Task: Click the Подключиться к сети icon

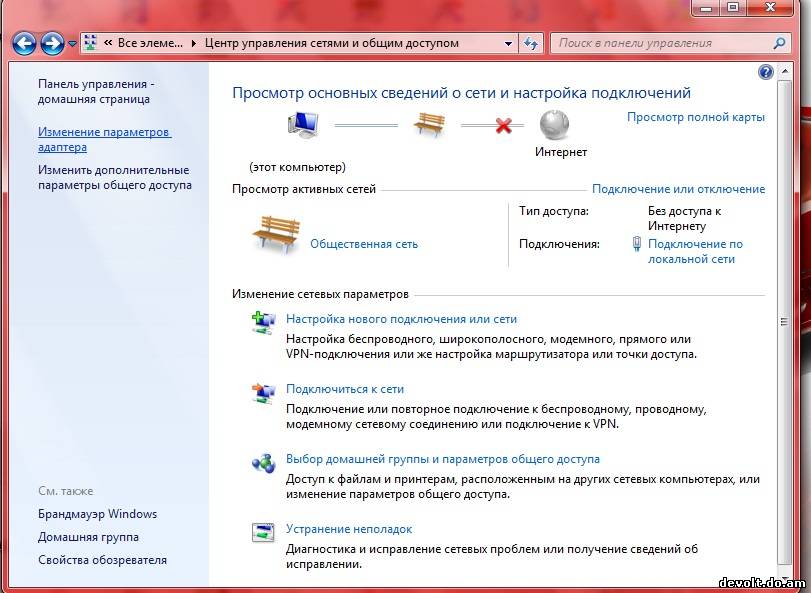Action: [x=264, y=392]
